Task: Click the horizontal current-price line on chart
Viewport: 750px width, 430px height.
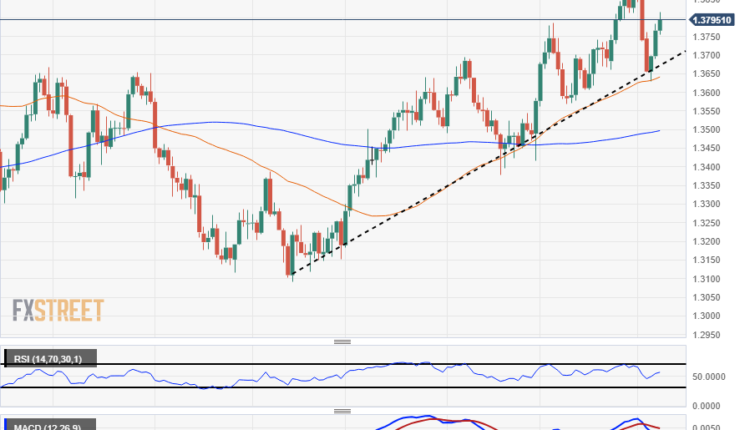Action: [x=300, y=20]
